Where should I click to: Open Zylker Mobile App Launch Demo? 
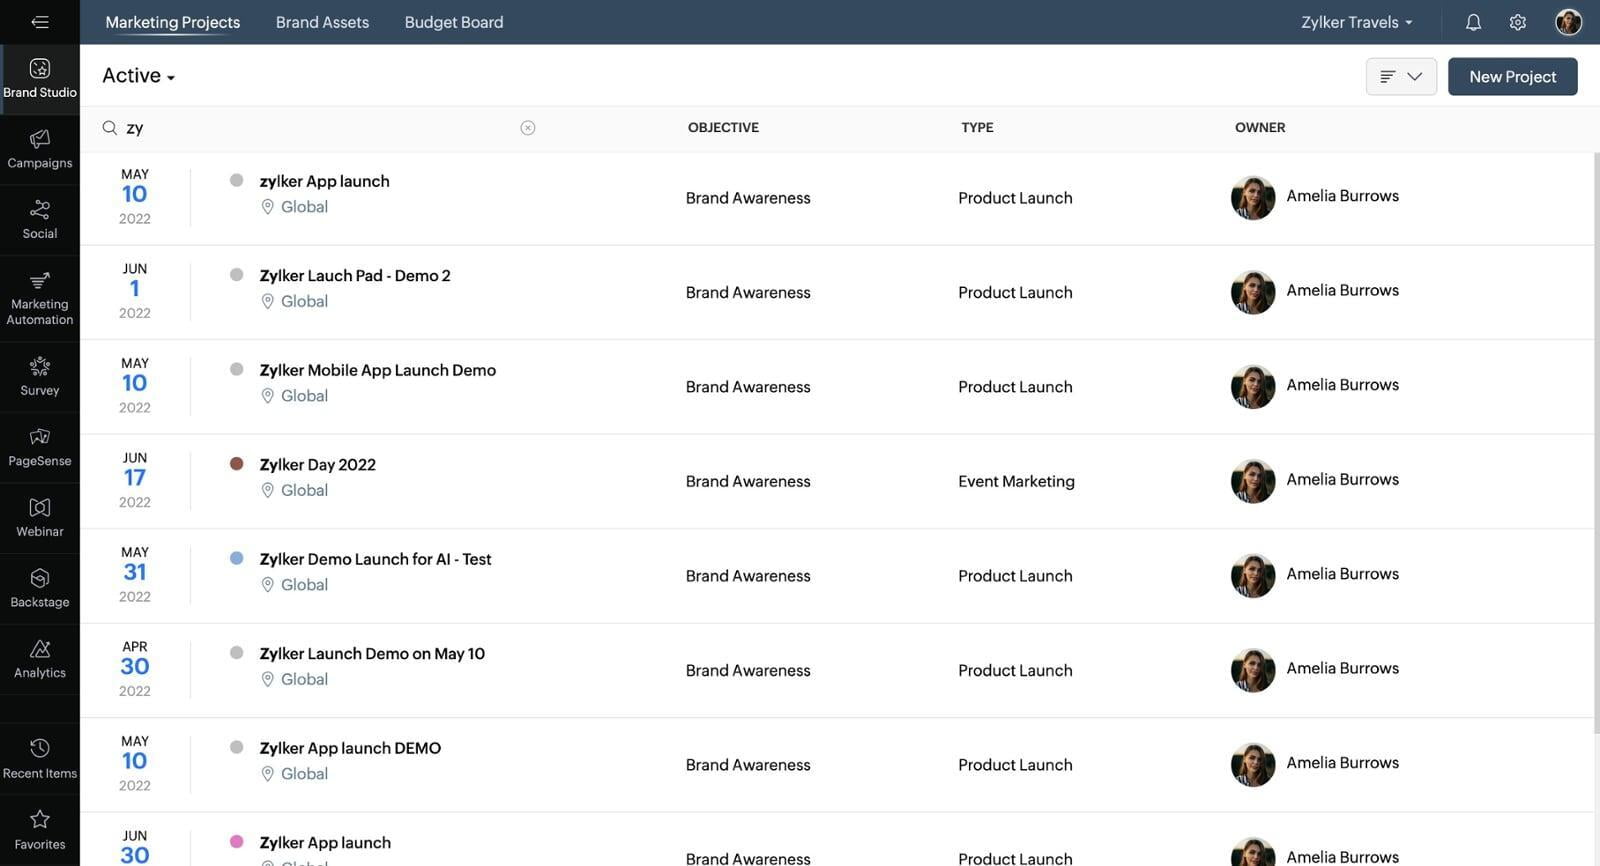pyautogui.click(x=378, y=370)
